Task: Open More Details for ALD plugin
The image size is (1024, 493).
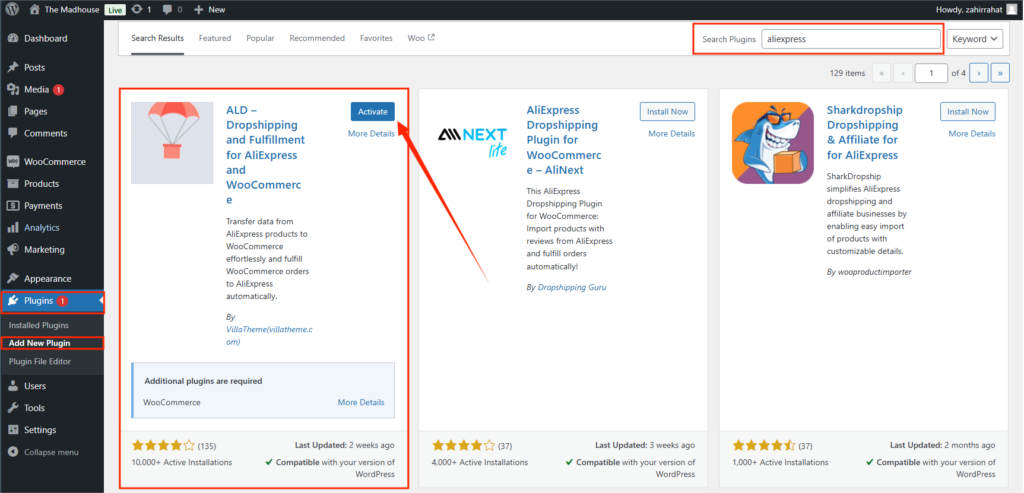Action: pos(371,134)
